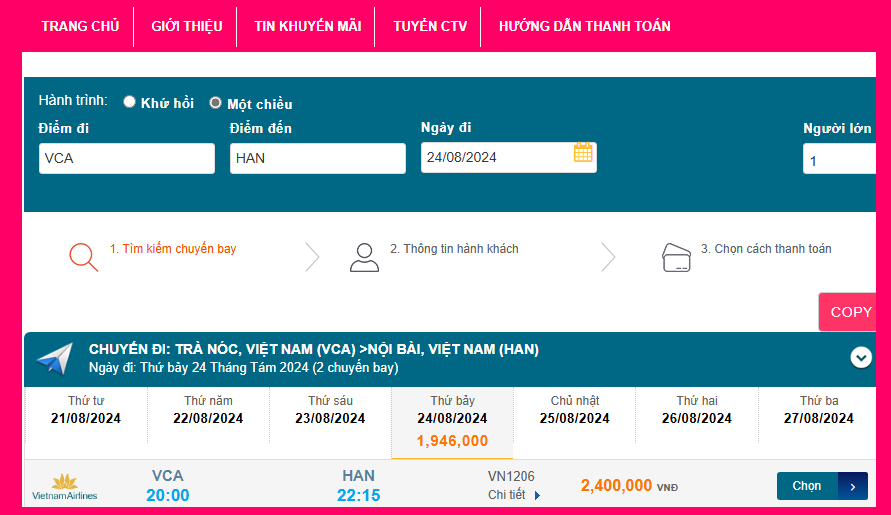Open the TRANG CHỦ menu item
This screenshot has width=891, height=515.
coord(80,27)
